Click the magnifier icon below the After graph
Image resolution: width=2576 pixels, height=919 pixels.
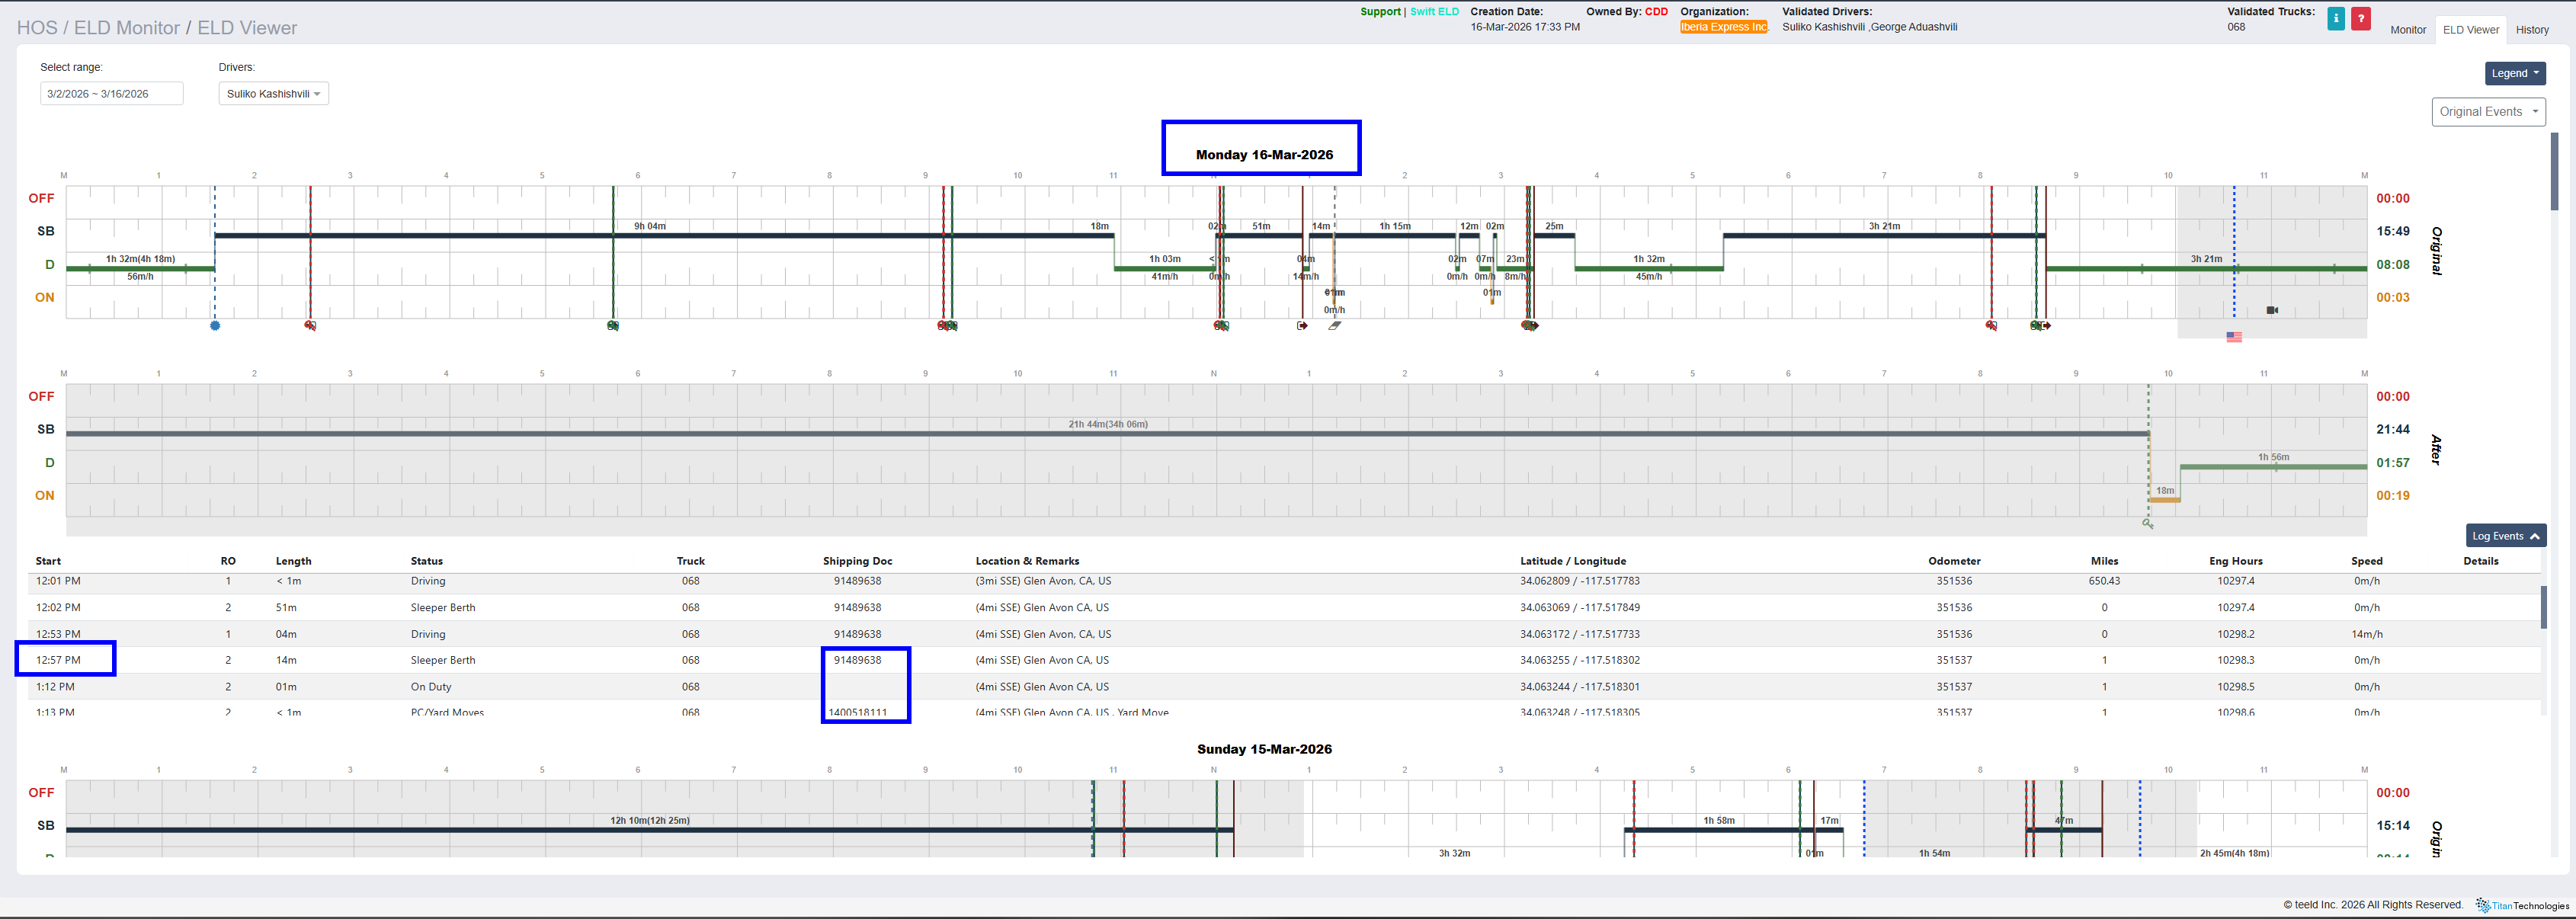coord(2147,524)
